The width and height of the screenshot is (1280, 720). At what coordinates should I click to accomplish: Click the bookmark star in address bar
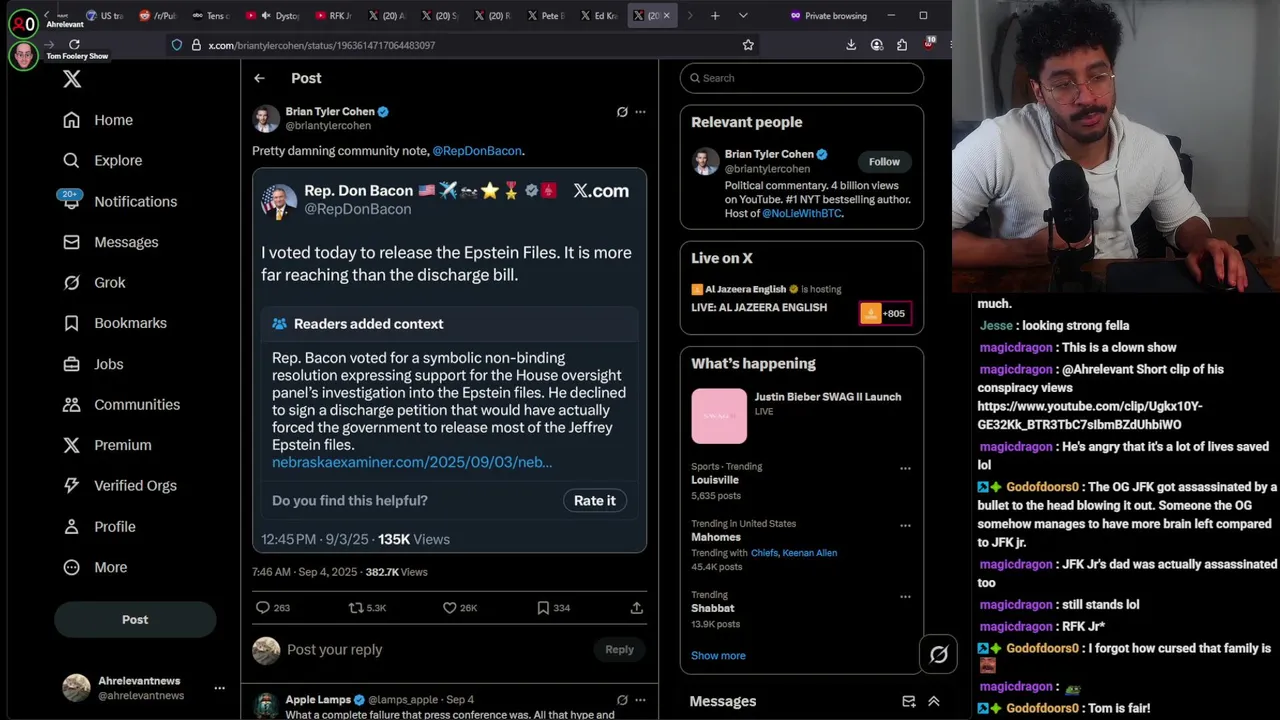[748, 45]
